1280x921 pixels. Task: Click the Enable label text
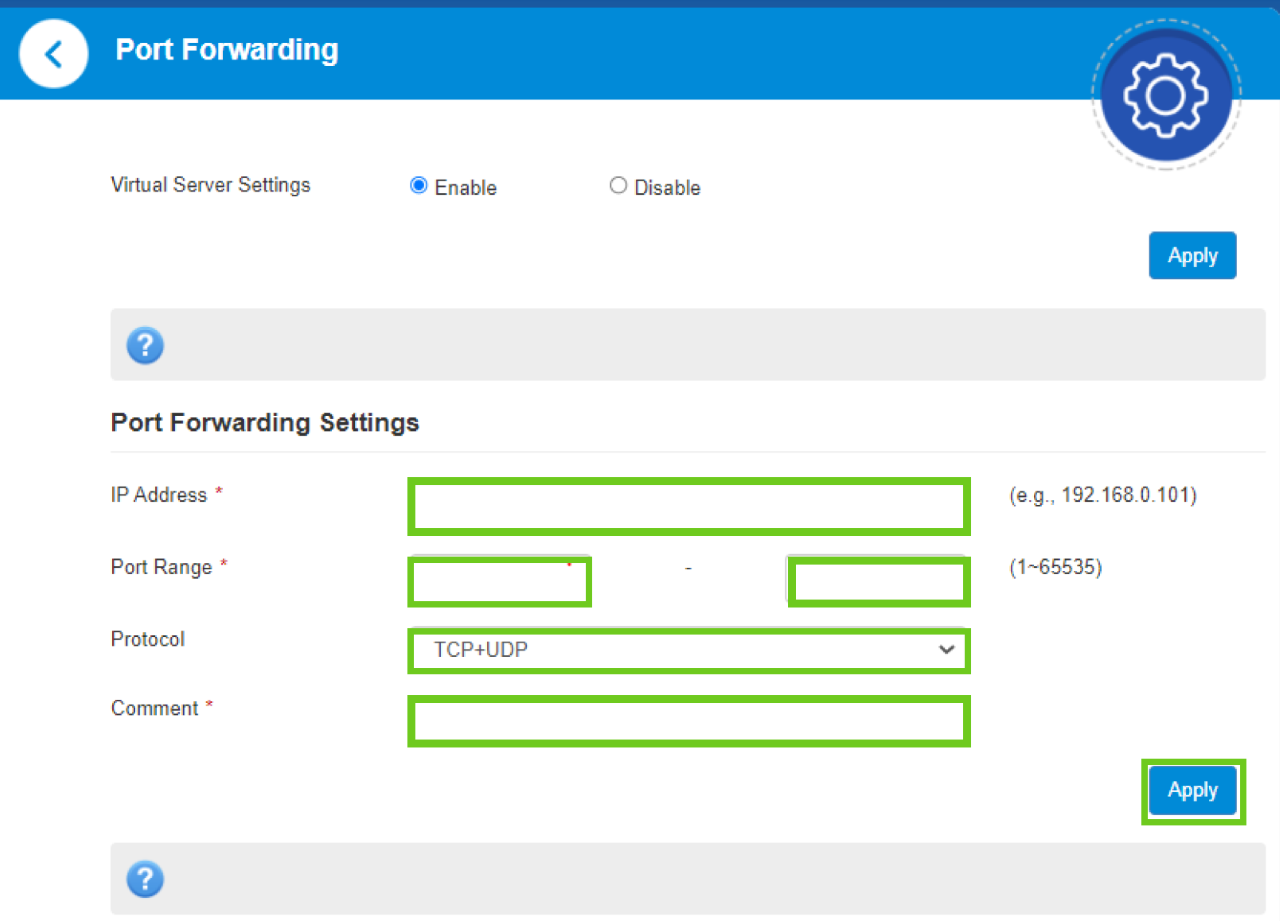pyautogui.click(x=465, y=188)
